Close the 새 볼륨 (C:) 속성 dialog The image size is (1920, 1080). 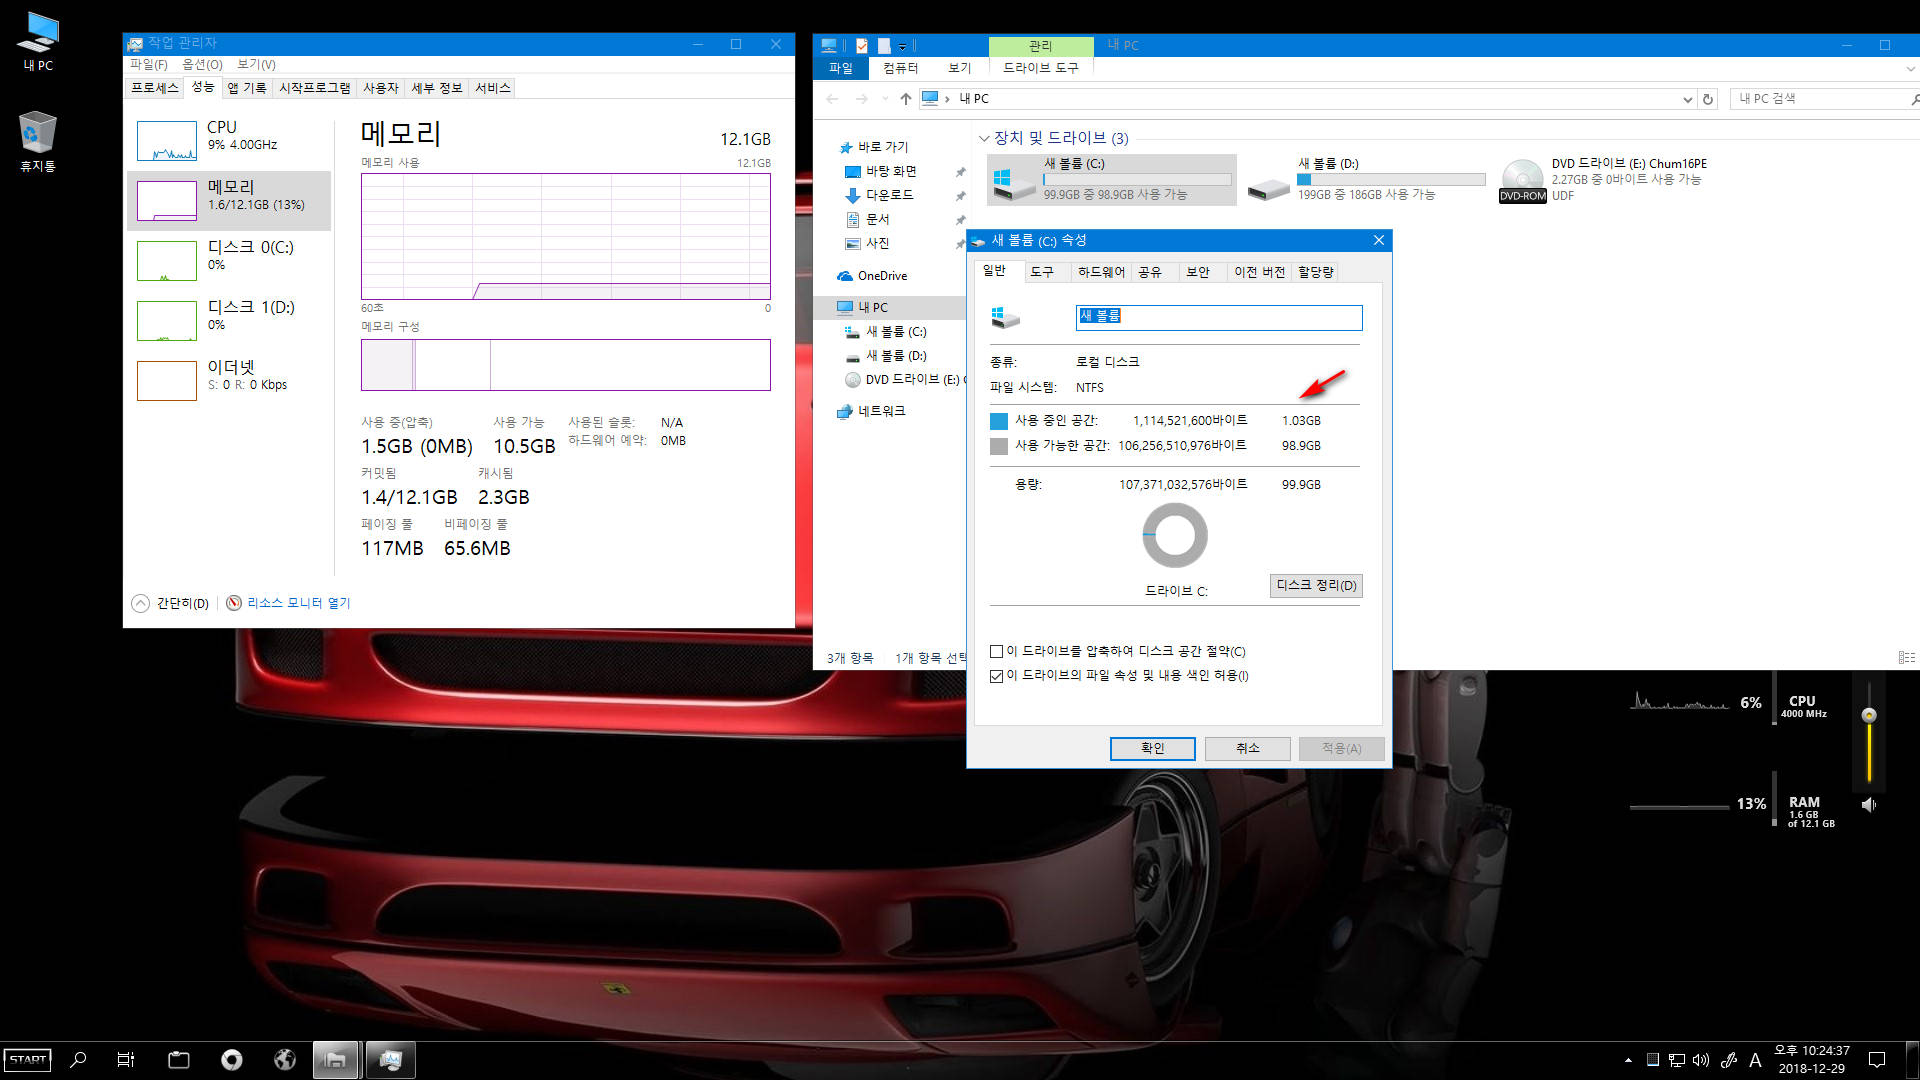pos(1379,240)
